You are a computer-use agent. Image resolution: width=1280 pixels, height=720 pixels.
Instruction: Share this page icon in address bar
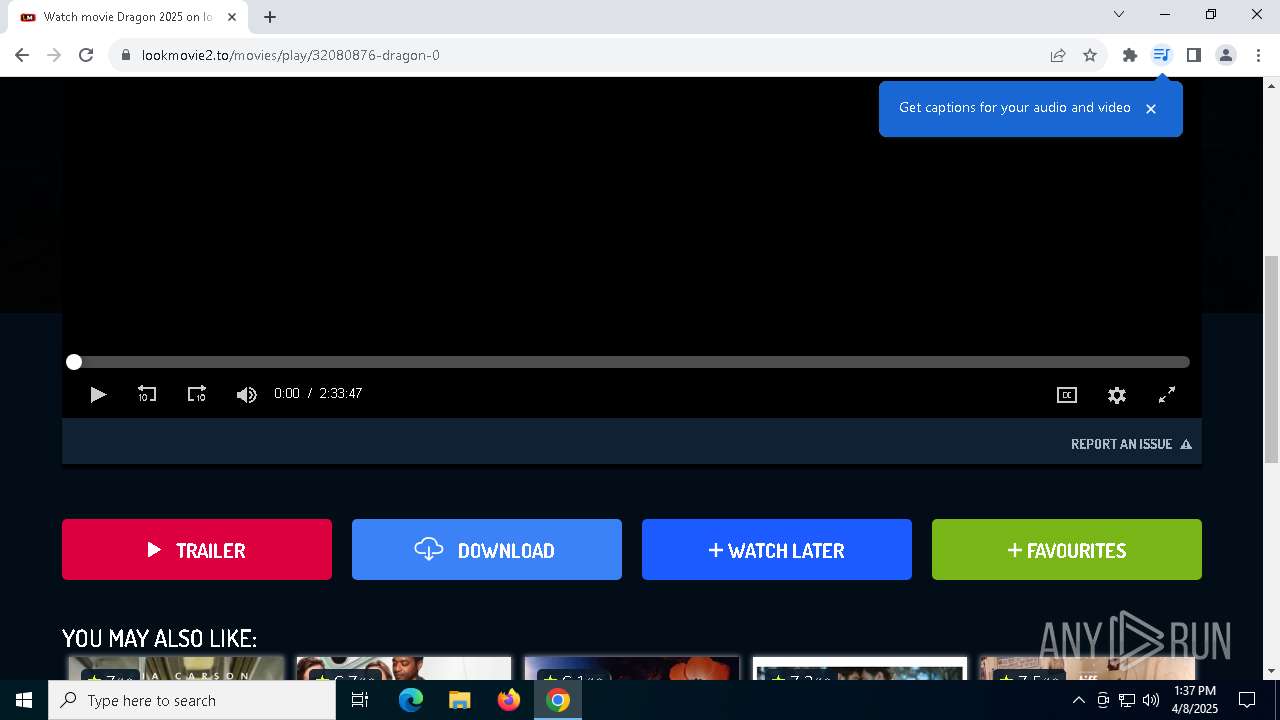tap(1058, 55)
